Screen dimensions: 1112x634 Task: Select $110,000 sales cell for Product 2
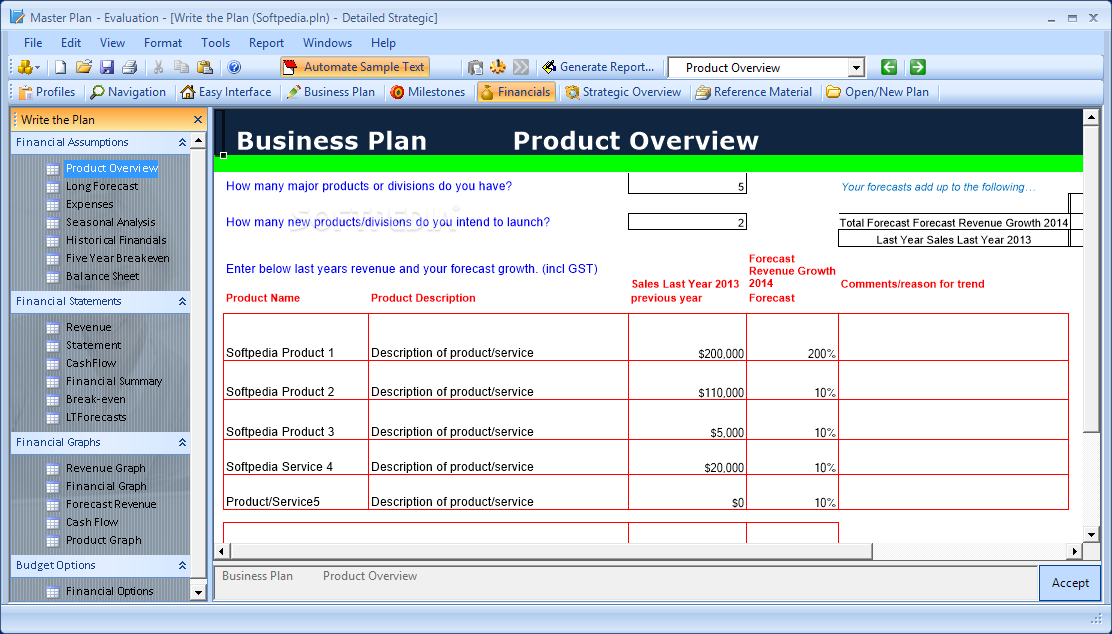[x=687, y=380]
